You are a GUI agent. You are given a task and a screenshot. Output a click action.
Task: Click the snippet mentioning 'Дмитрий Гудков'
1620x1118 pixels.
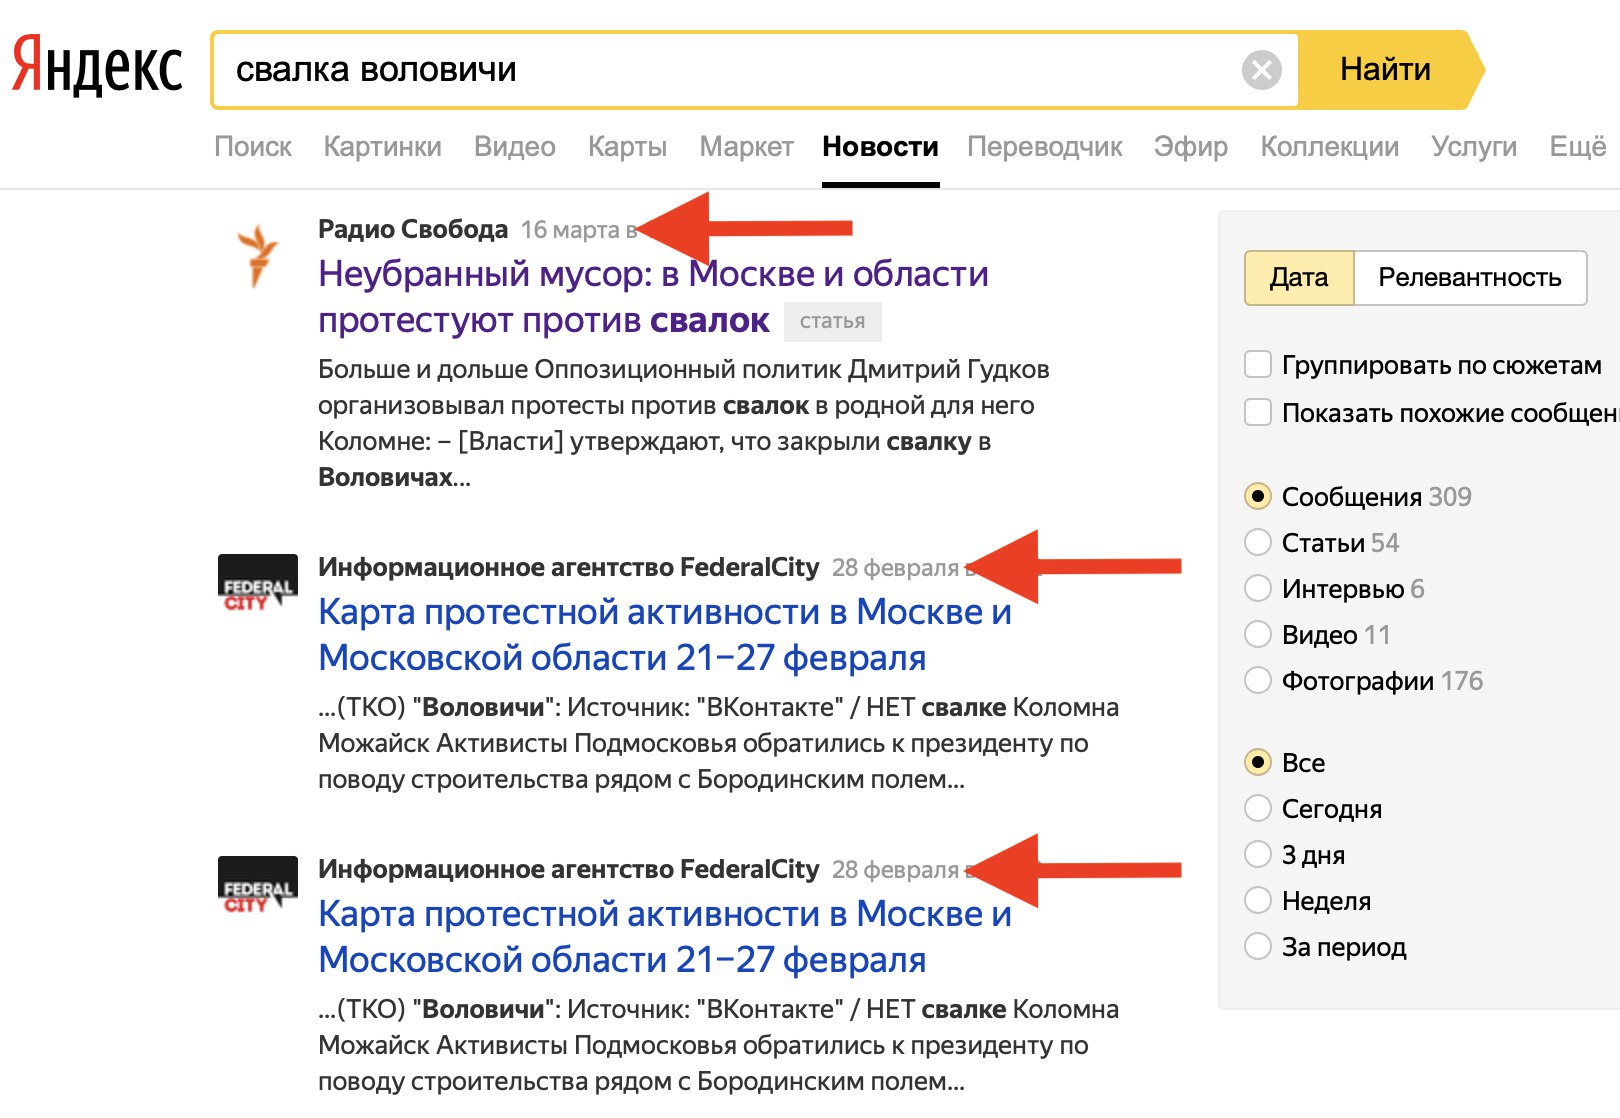[683, 423]
